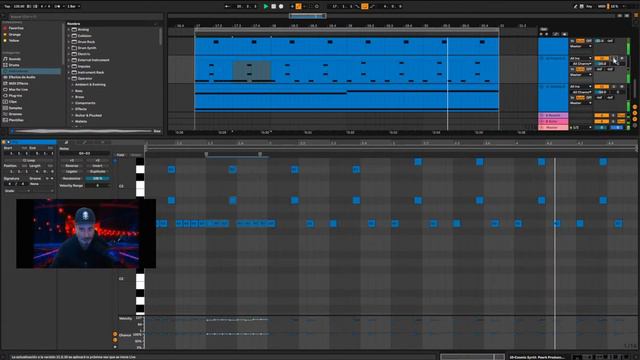
Task: Click Reverse in the Notes panel
Action: tap(72, 166)
